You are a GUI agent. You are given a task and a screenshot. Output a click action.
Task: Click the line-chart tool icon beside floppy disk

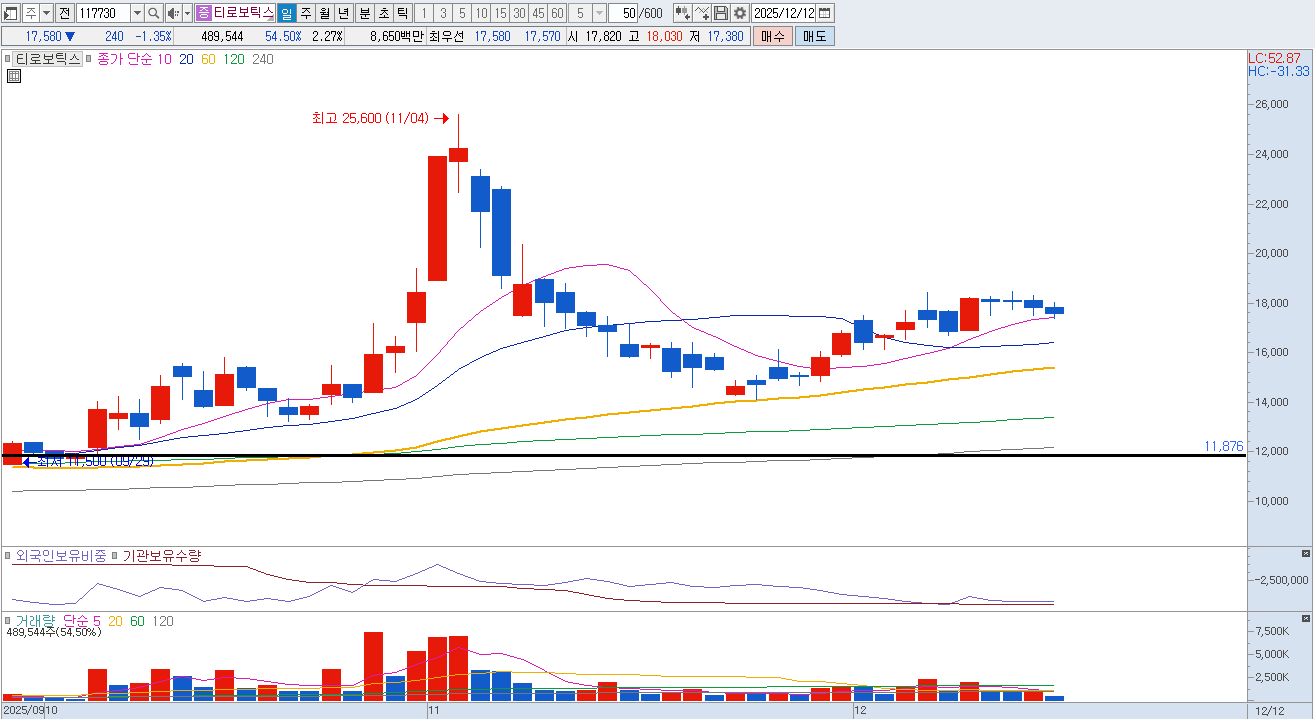click(702, 13)
